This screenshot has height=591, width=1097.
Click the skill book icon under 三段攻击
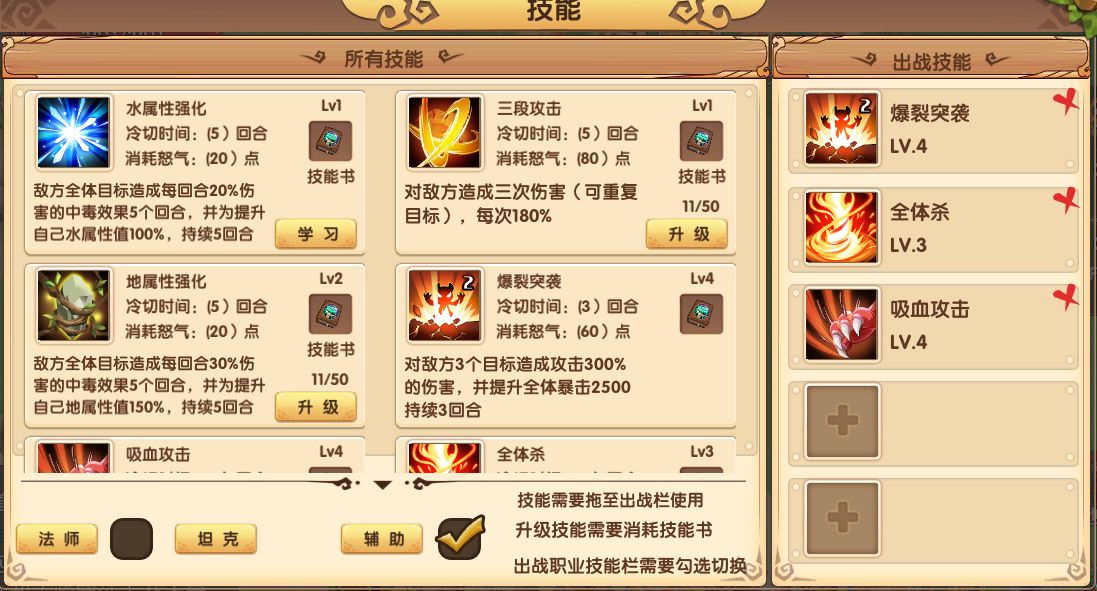point(701,141)
